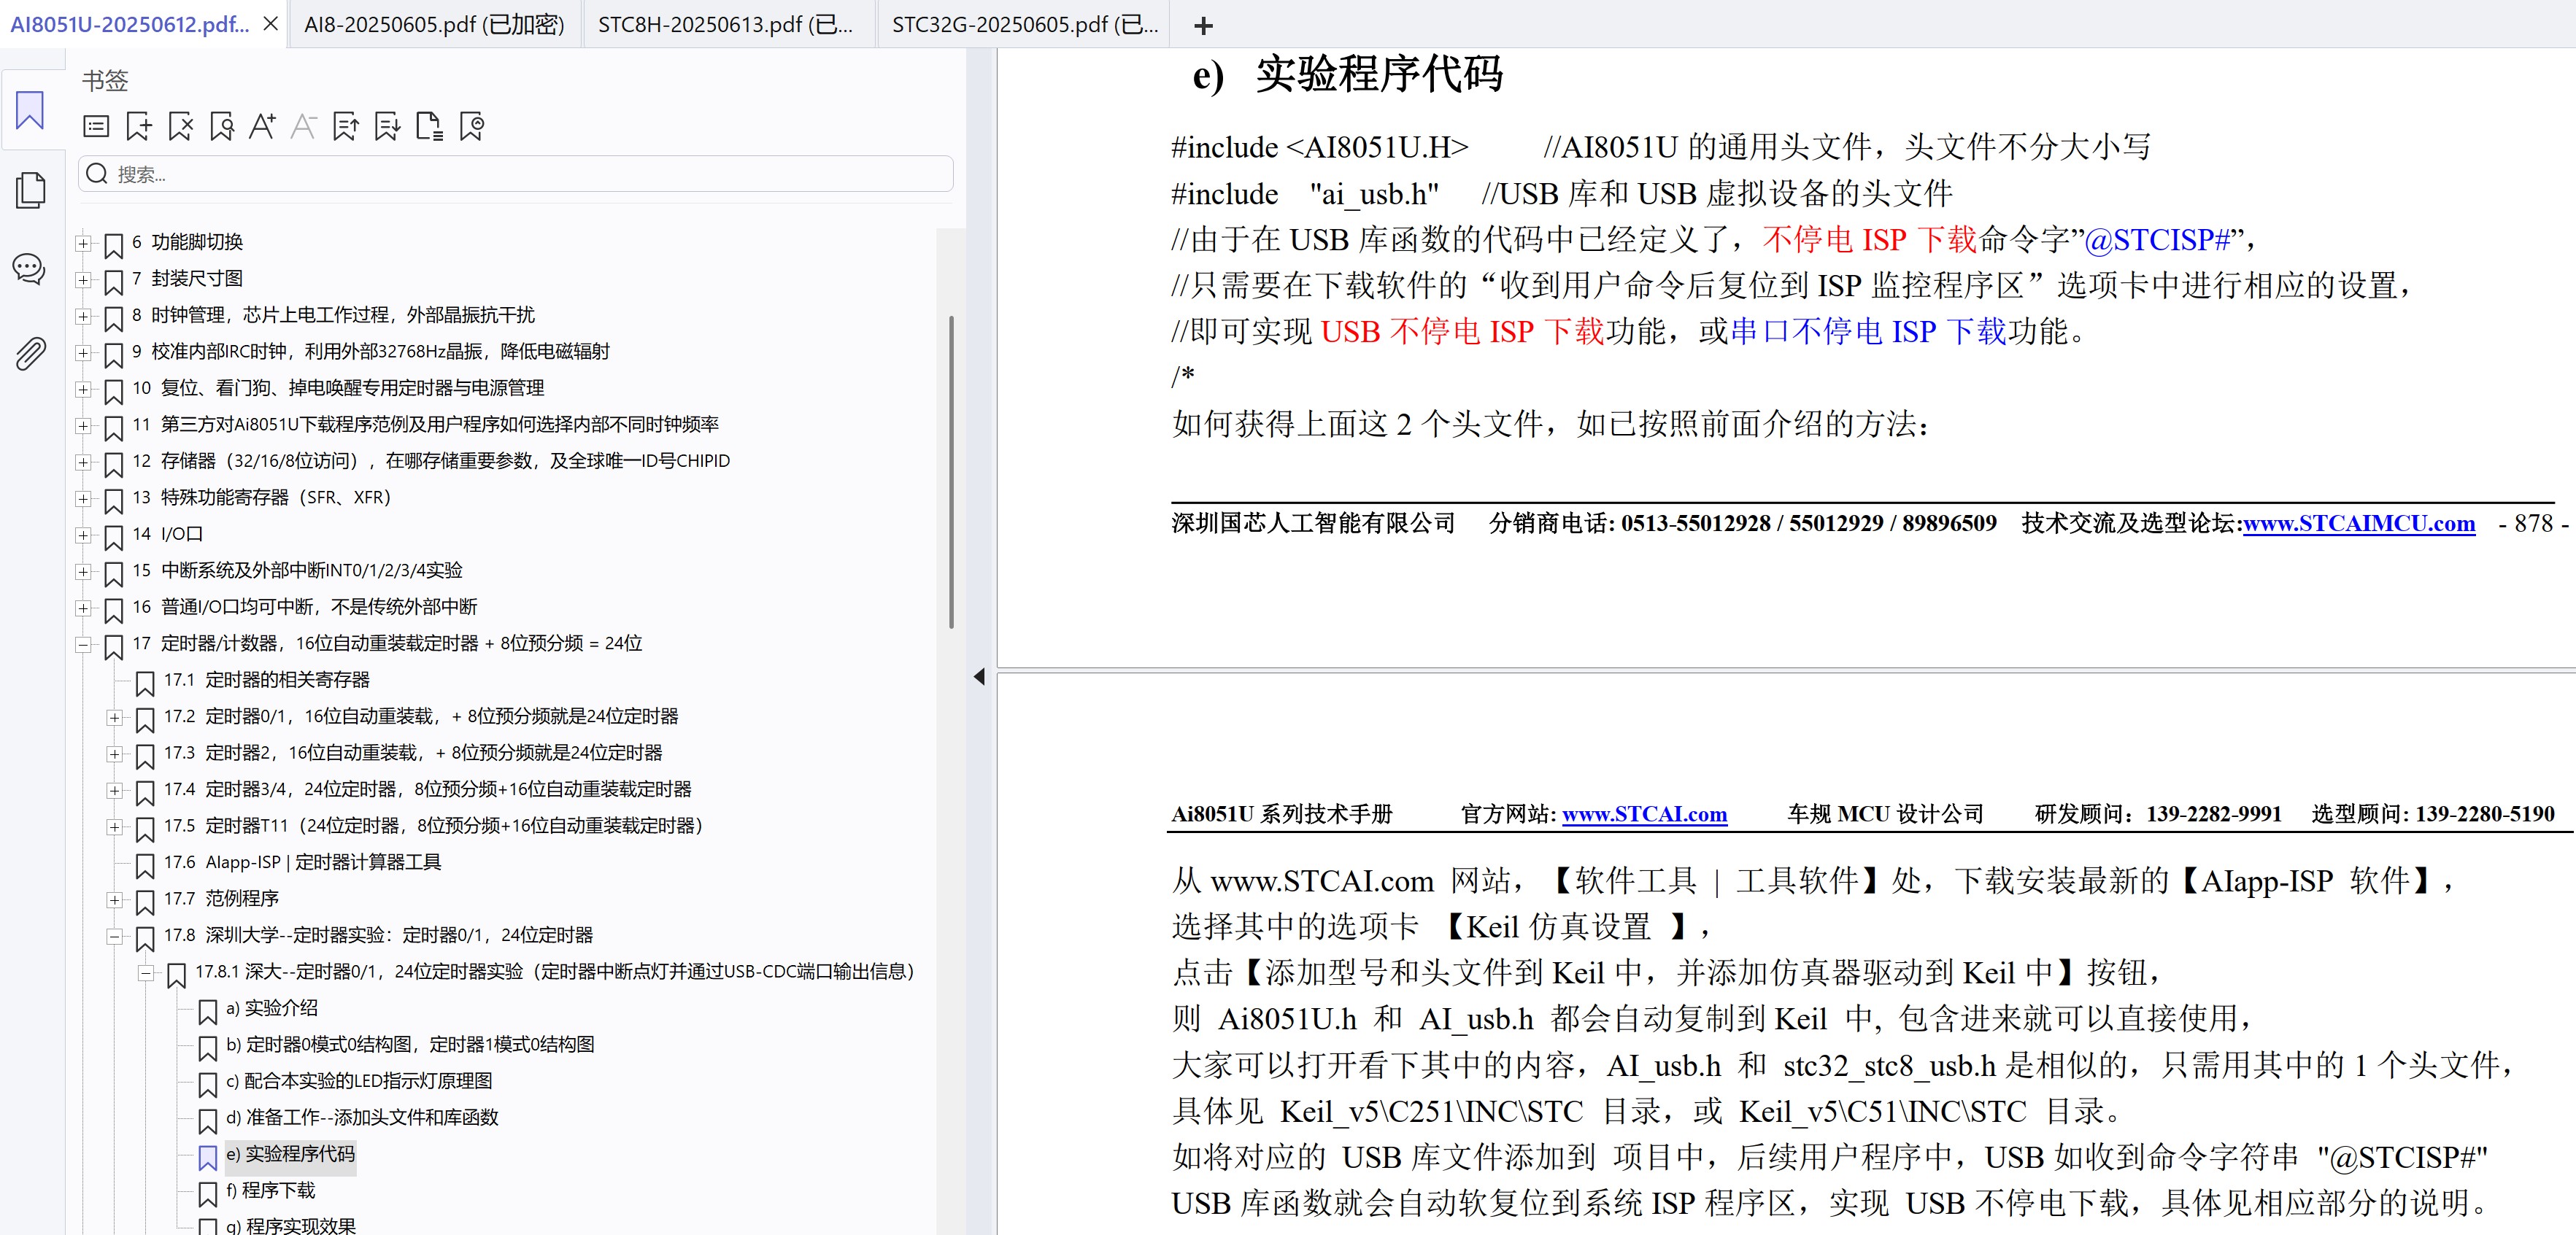Collapse bookmark 17 定时器/计数器
The width and height of the screenshot is (2576, 1235).
84,644
